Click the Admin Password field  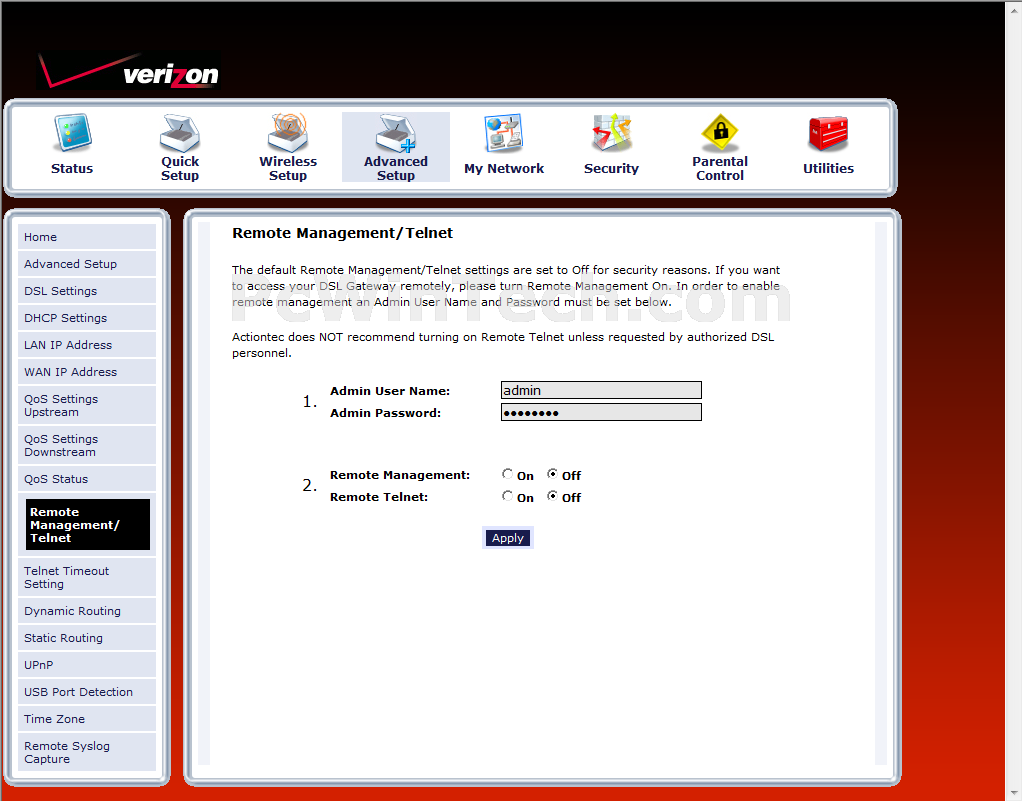point(601,412)
